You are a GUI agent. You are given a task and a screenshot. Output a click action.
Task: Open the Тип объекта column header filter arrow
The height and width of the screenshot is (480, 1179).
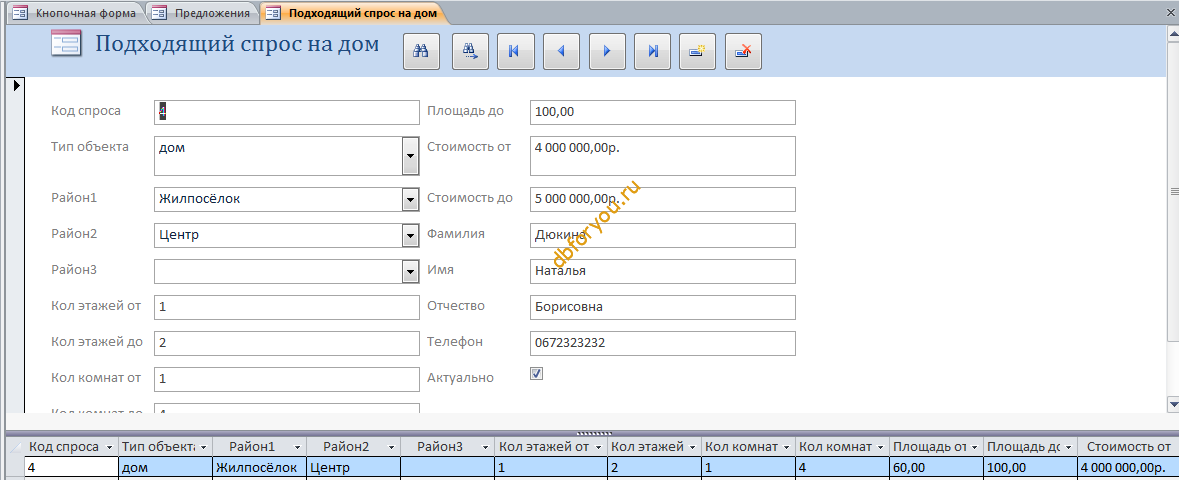tap(204, 447)
